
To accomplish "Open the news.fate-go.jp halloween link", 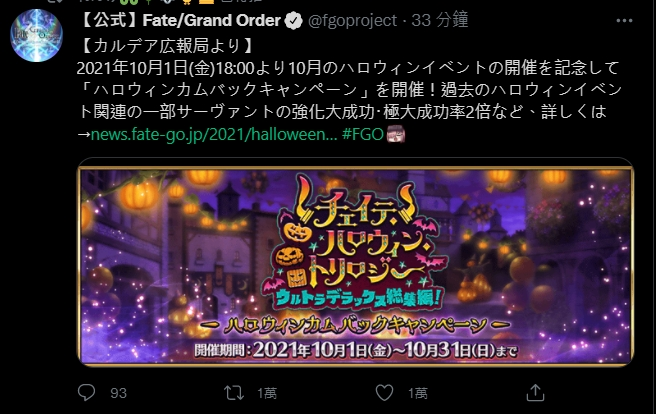I will [214, 134].
